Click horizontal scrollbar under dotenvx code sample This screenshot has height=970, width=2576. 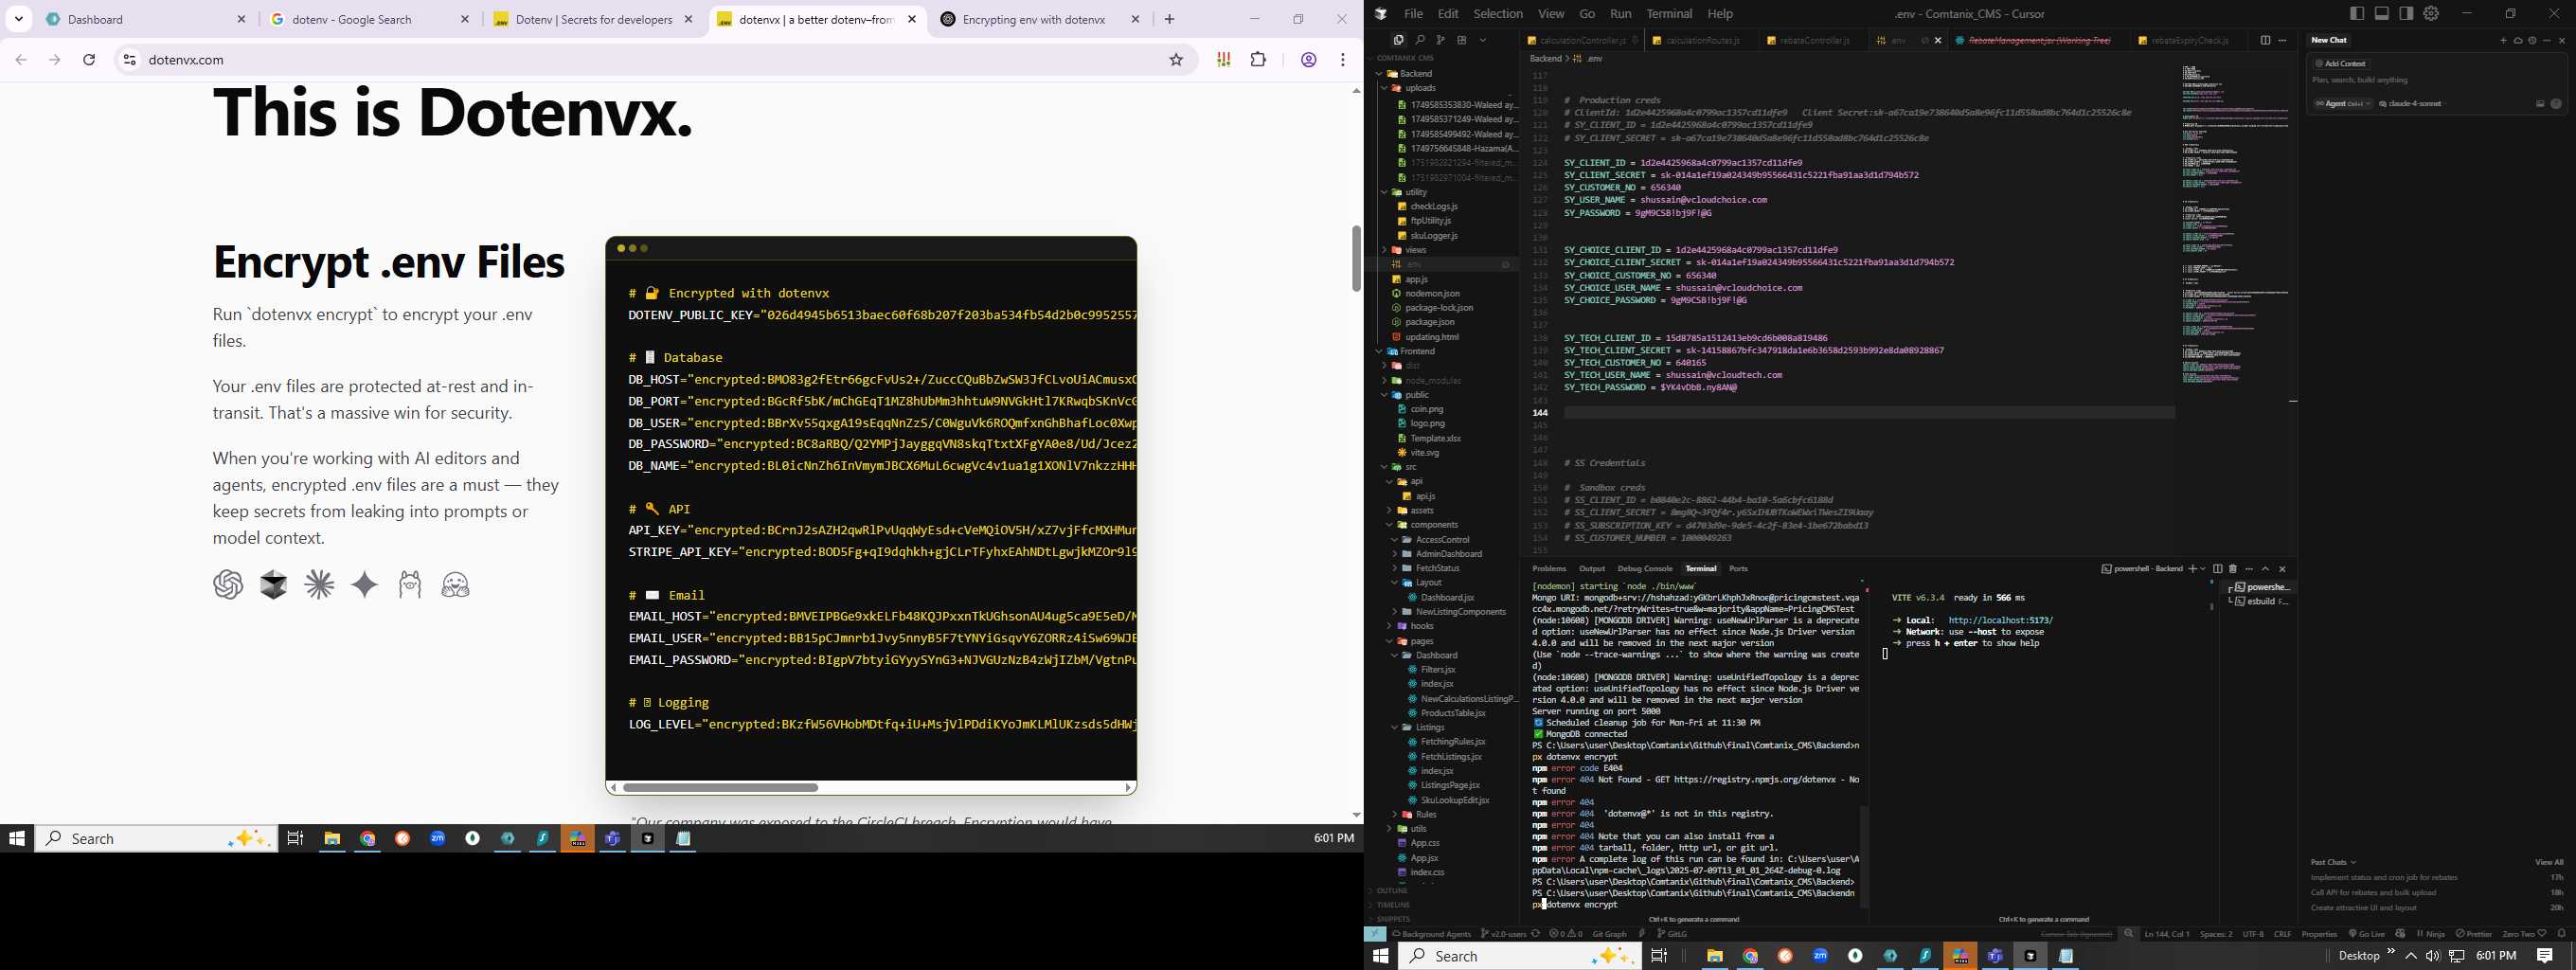(x=720, y=788)
